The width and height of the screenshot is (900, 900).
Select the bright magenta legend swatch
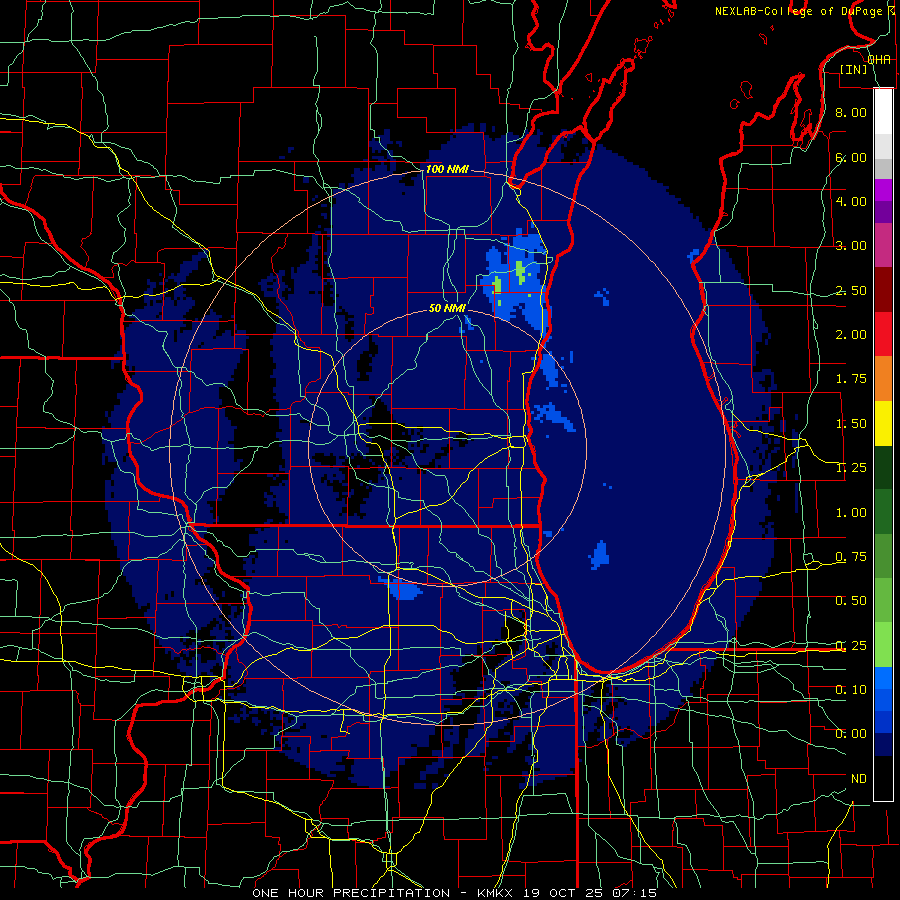883,190
